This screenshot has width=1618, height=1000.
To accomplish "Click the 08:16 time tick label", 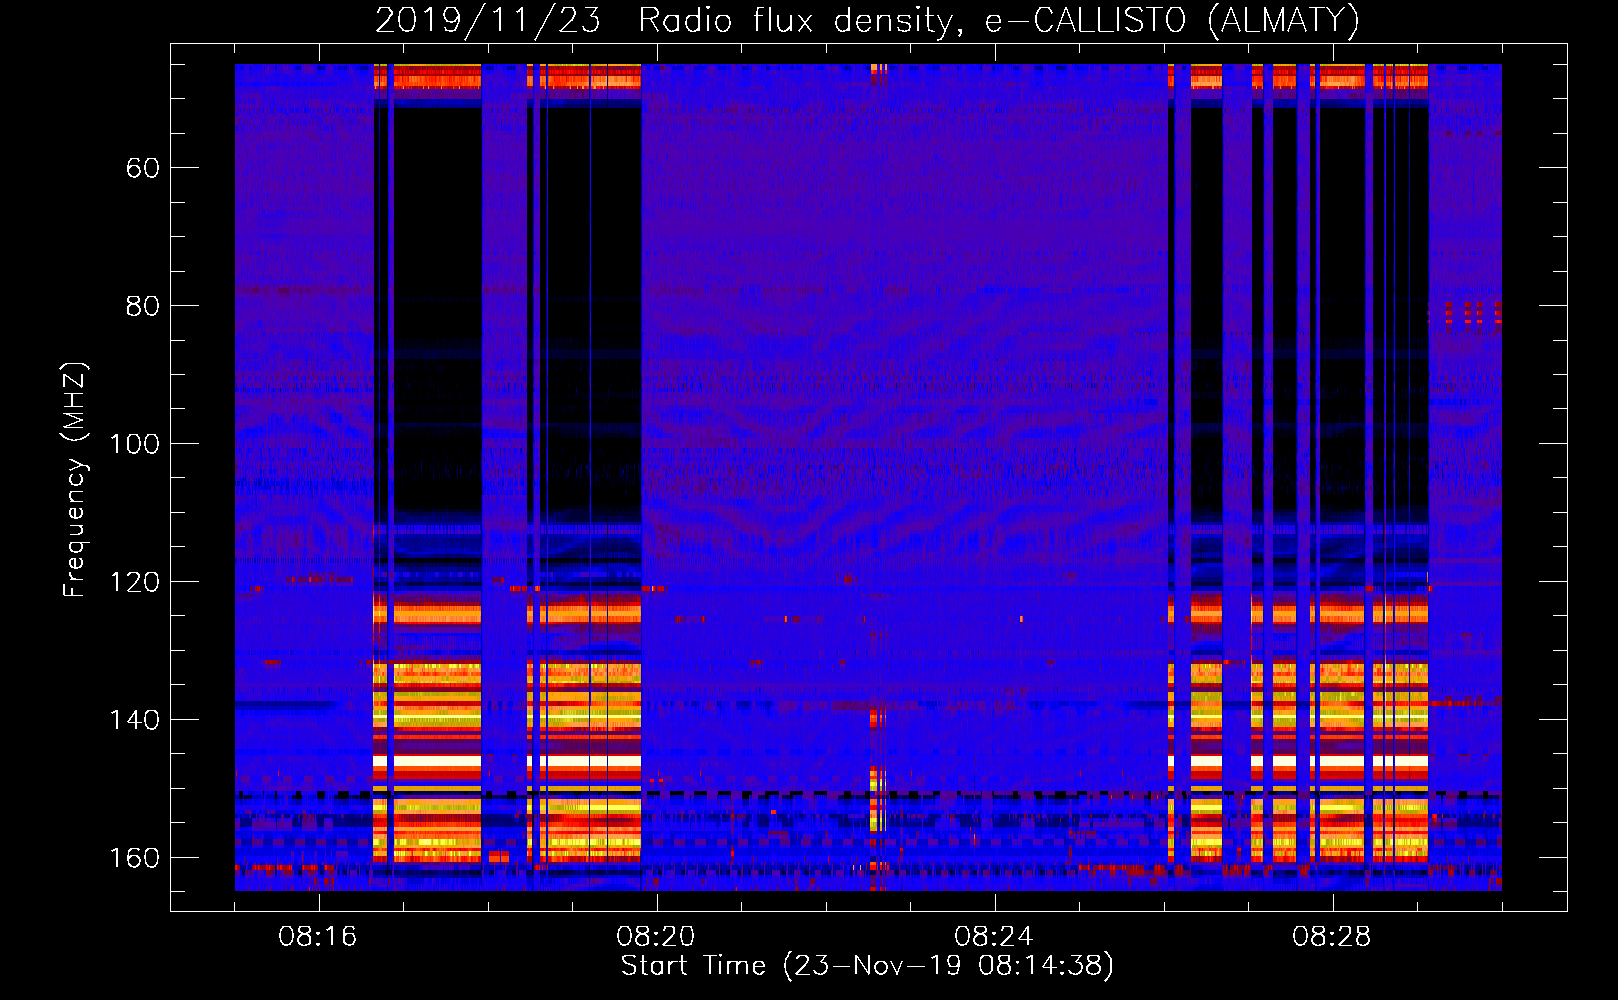I will click(x=318, y=937).
